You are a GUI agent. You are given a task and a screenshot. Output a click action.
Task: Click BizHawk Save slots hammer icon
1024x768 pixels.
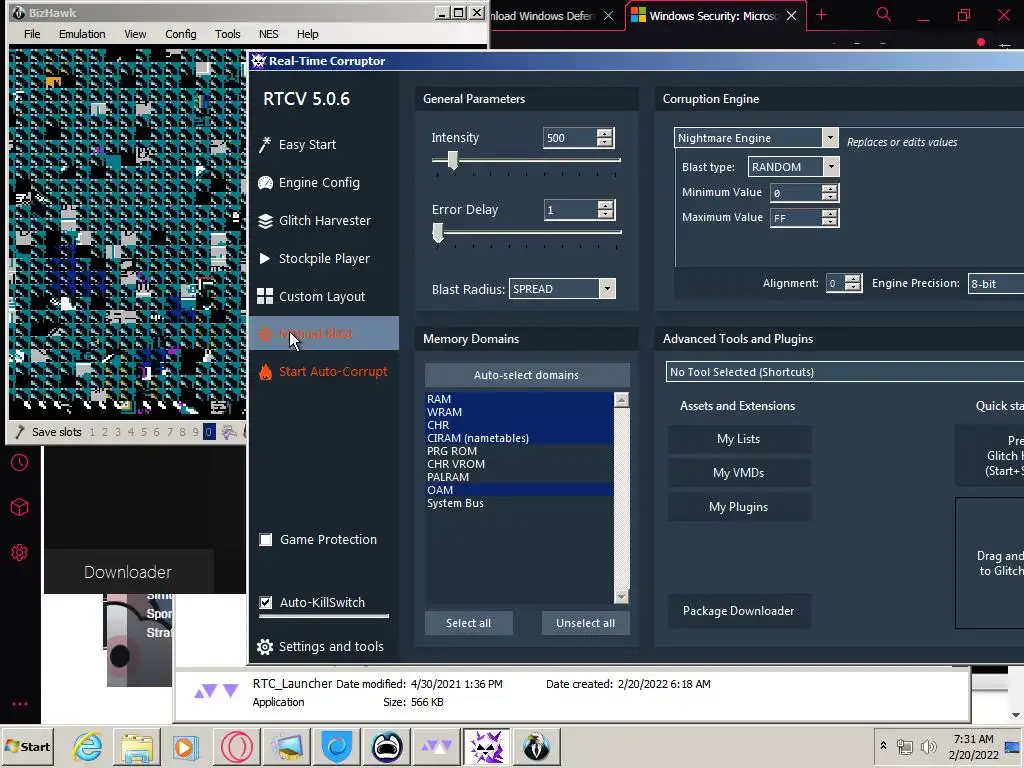pyautogui.click(x=20, y=432)
